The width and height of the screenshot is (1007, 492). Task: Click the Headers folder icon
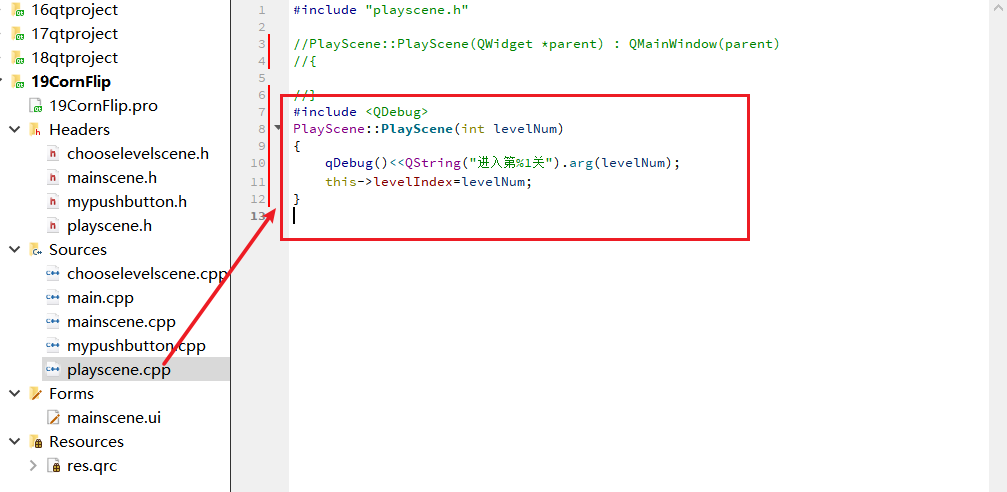point(35,130)
